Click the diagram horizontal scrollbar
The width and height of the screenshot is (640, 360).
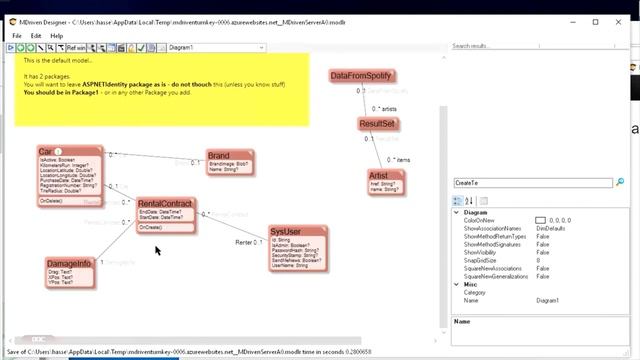coord(188,340)
